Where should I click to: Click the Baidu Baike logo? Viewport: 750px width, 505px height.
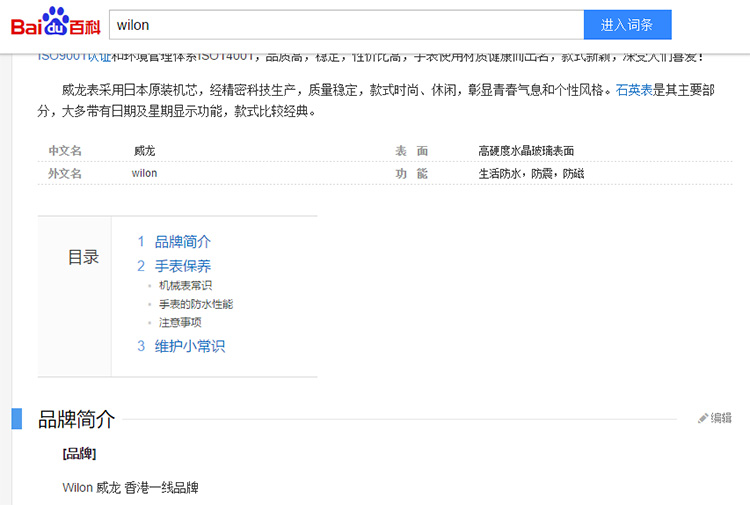pos(55,22)
